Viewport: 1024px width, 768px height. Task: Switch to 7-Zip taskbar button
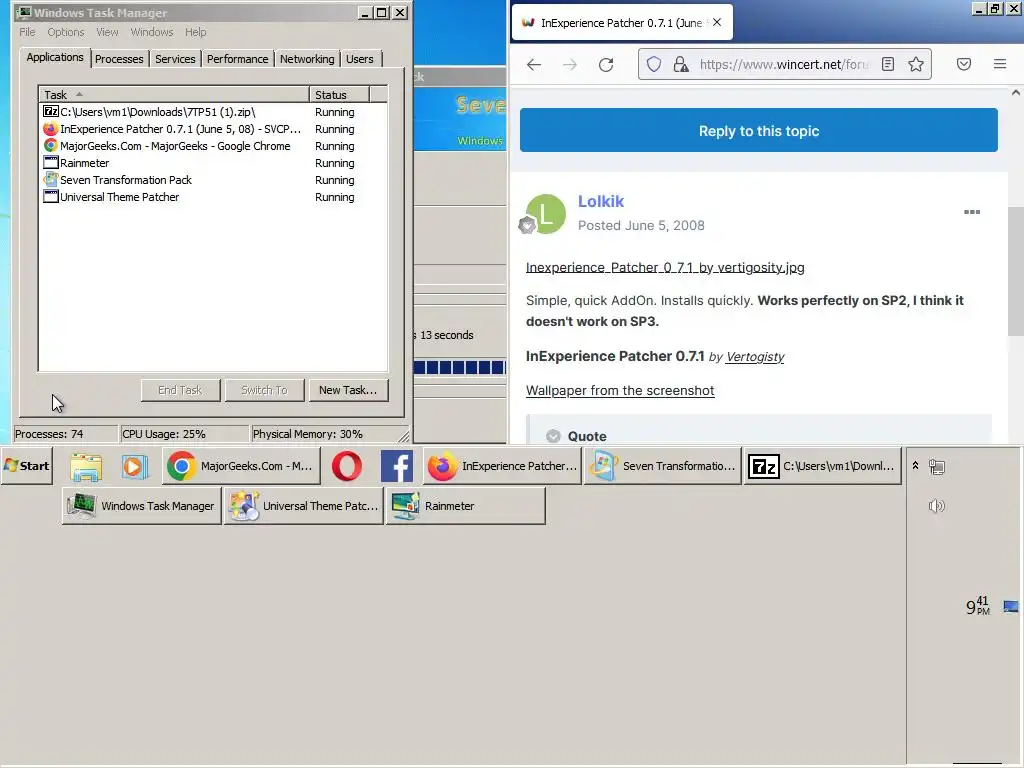pyautogui.click(x=823, y=466)
